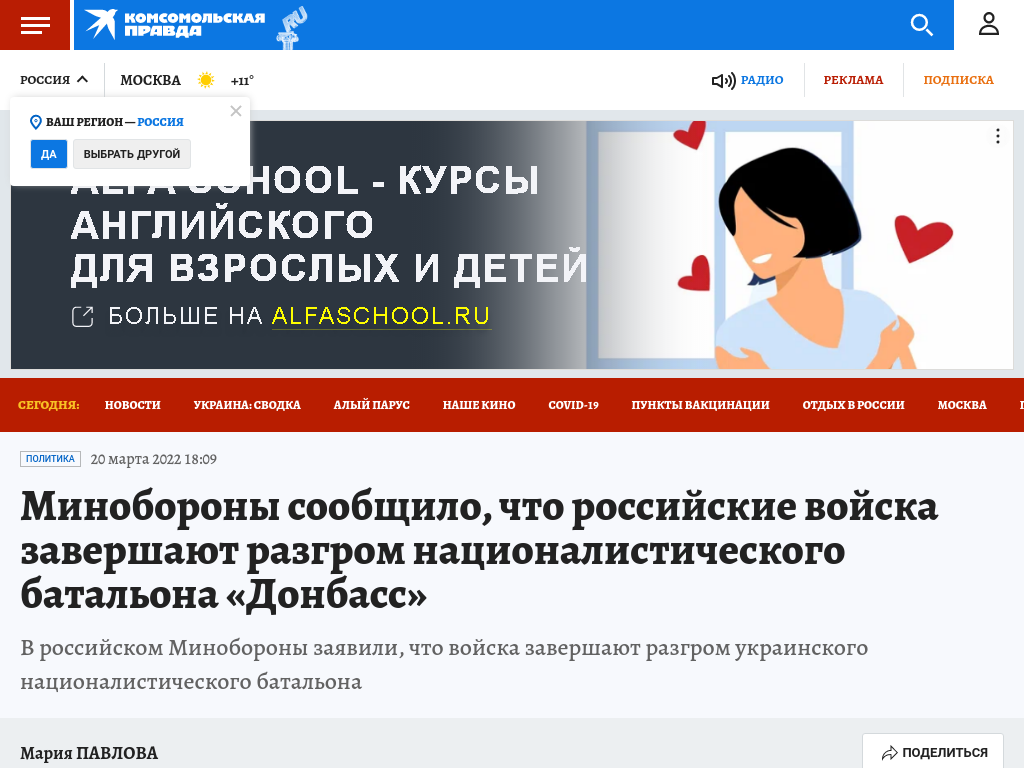Open ОТДЫХ В РОССИИ menu item
The width and height of the screenshot is (1024, 768).
[x=853, y=405]
